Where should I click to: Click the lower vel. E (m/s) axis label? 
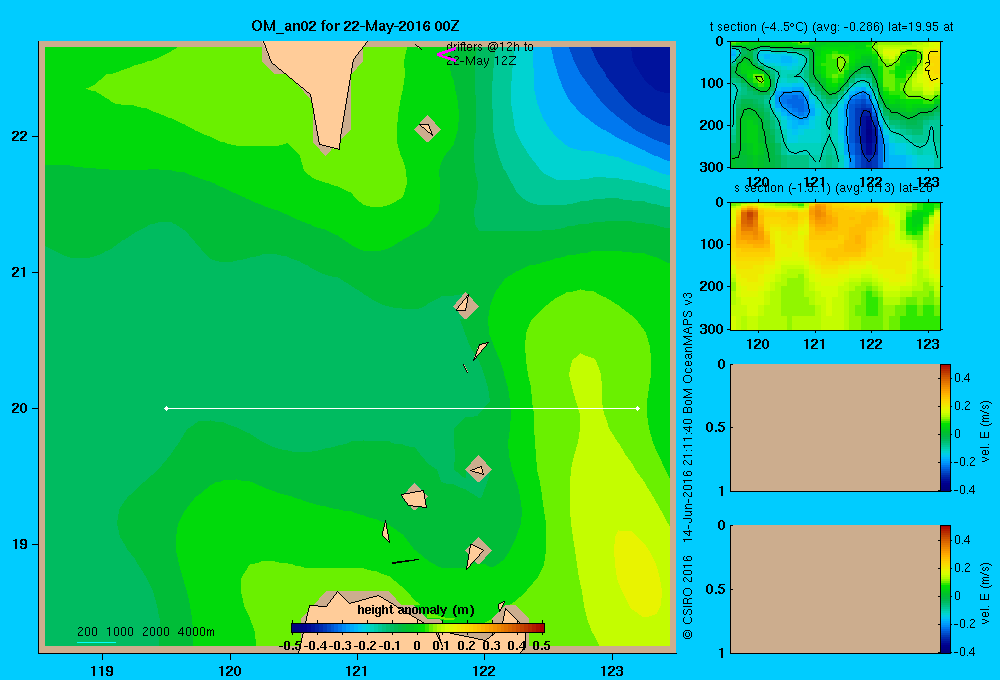[986, 593]
